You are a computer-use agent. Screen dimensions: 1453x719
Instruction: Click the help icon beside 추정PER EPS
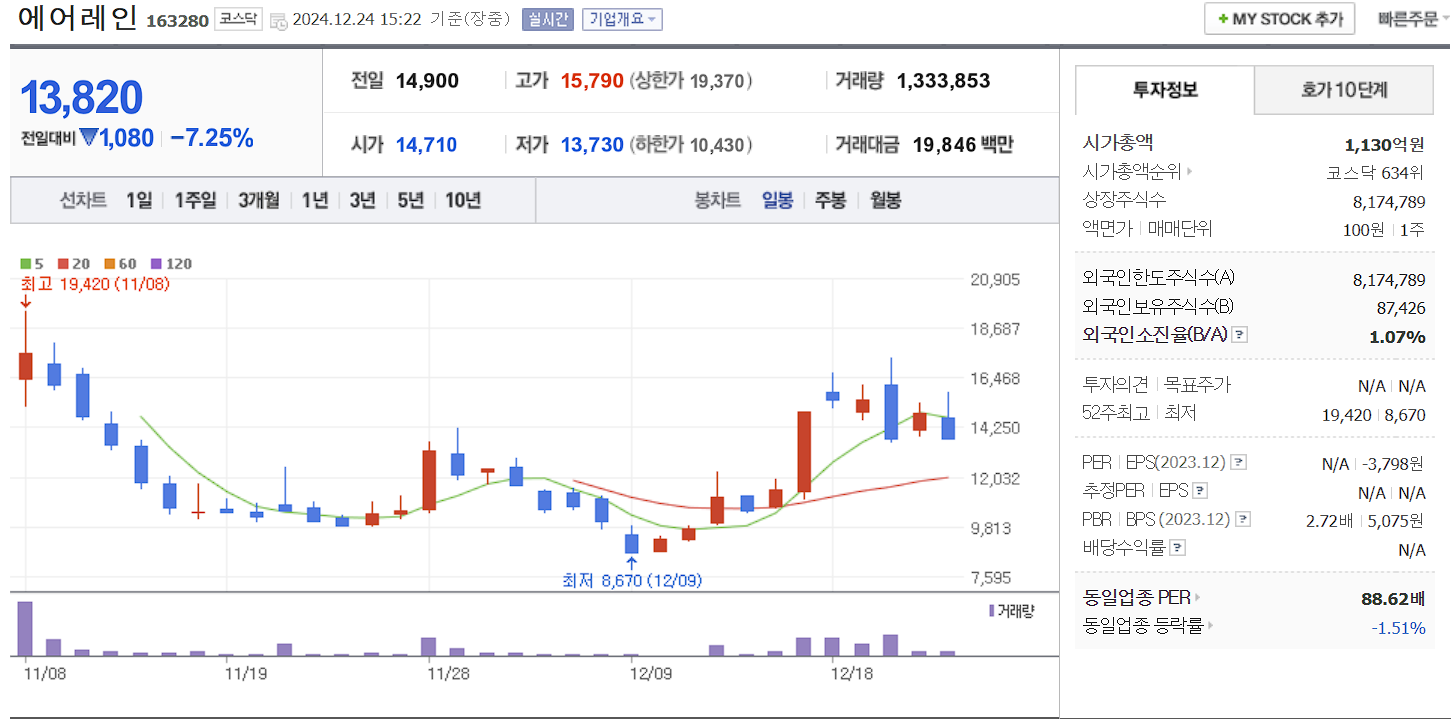(1200, 490)
